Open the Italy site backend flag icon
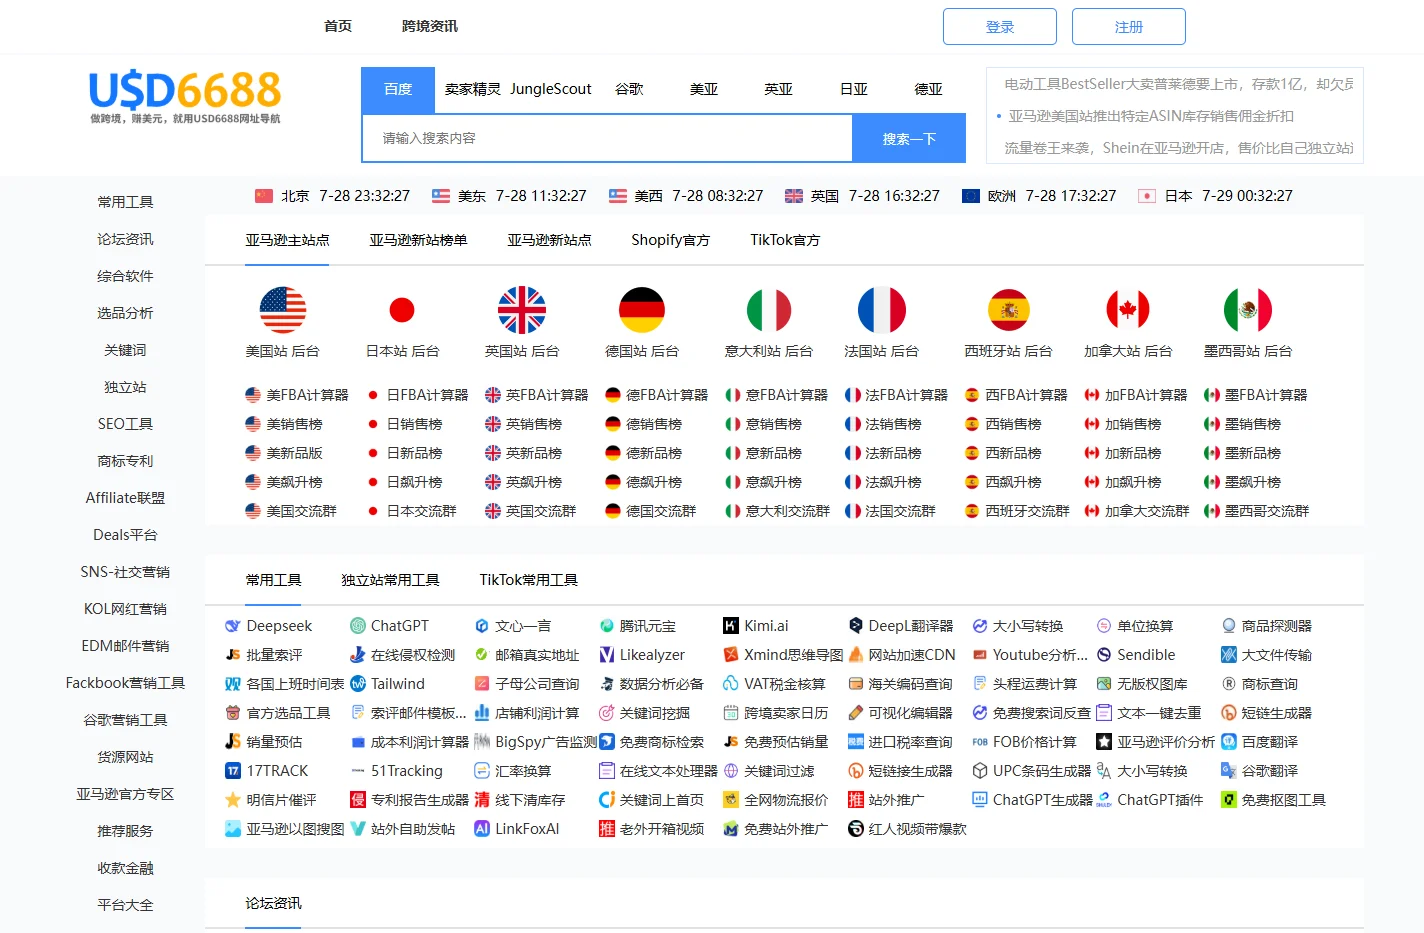This screenshot has width=1424, height=933. point(769,310)
